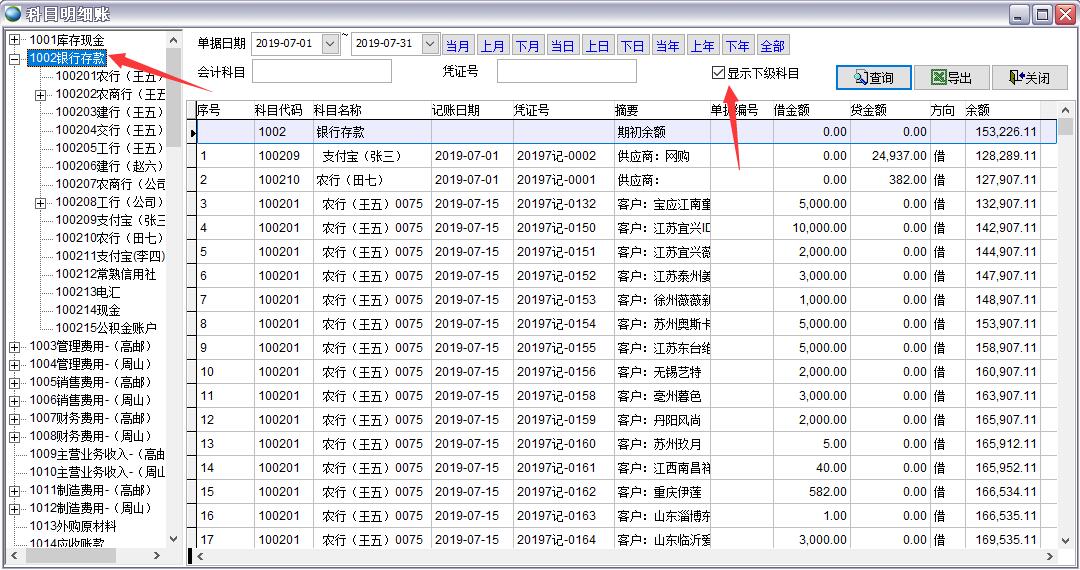Expand the 1001库存现金 tree node
The image size is (1080, 570).
15,40
